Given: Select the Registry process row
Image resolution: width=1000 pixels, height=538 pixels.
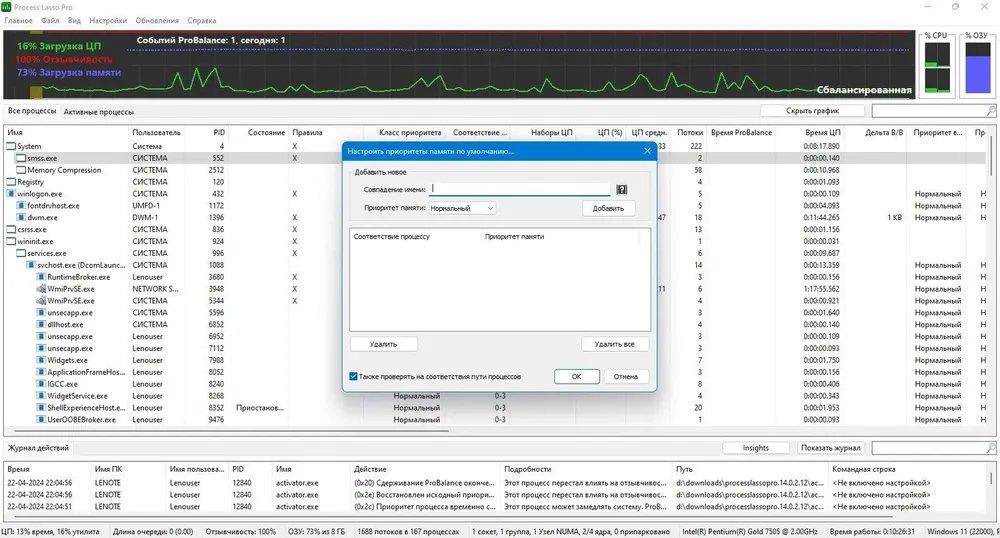Looking at the screenshot, I should 494,182.
